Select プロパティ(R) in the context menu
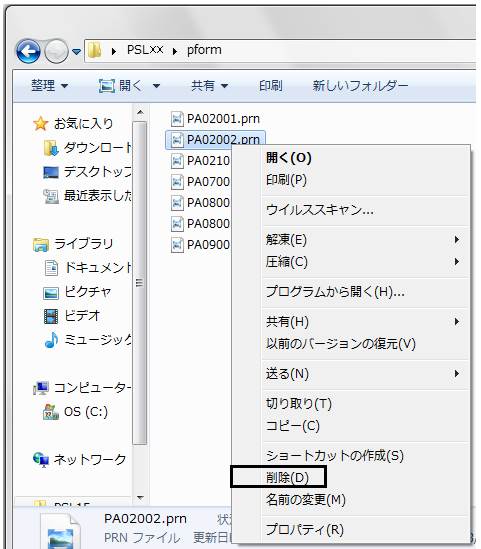Viewport: 481px width, 549px height. click(x=305, y=529)
